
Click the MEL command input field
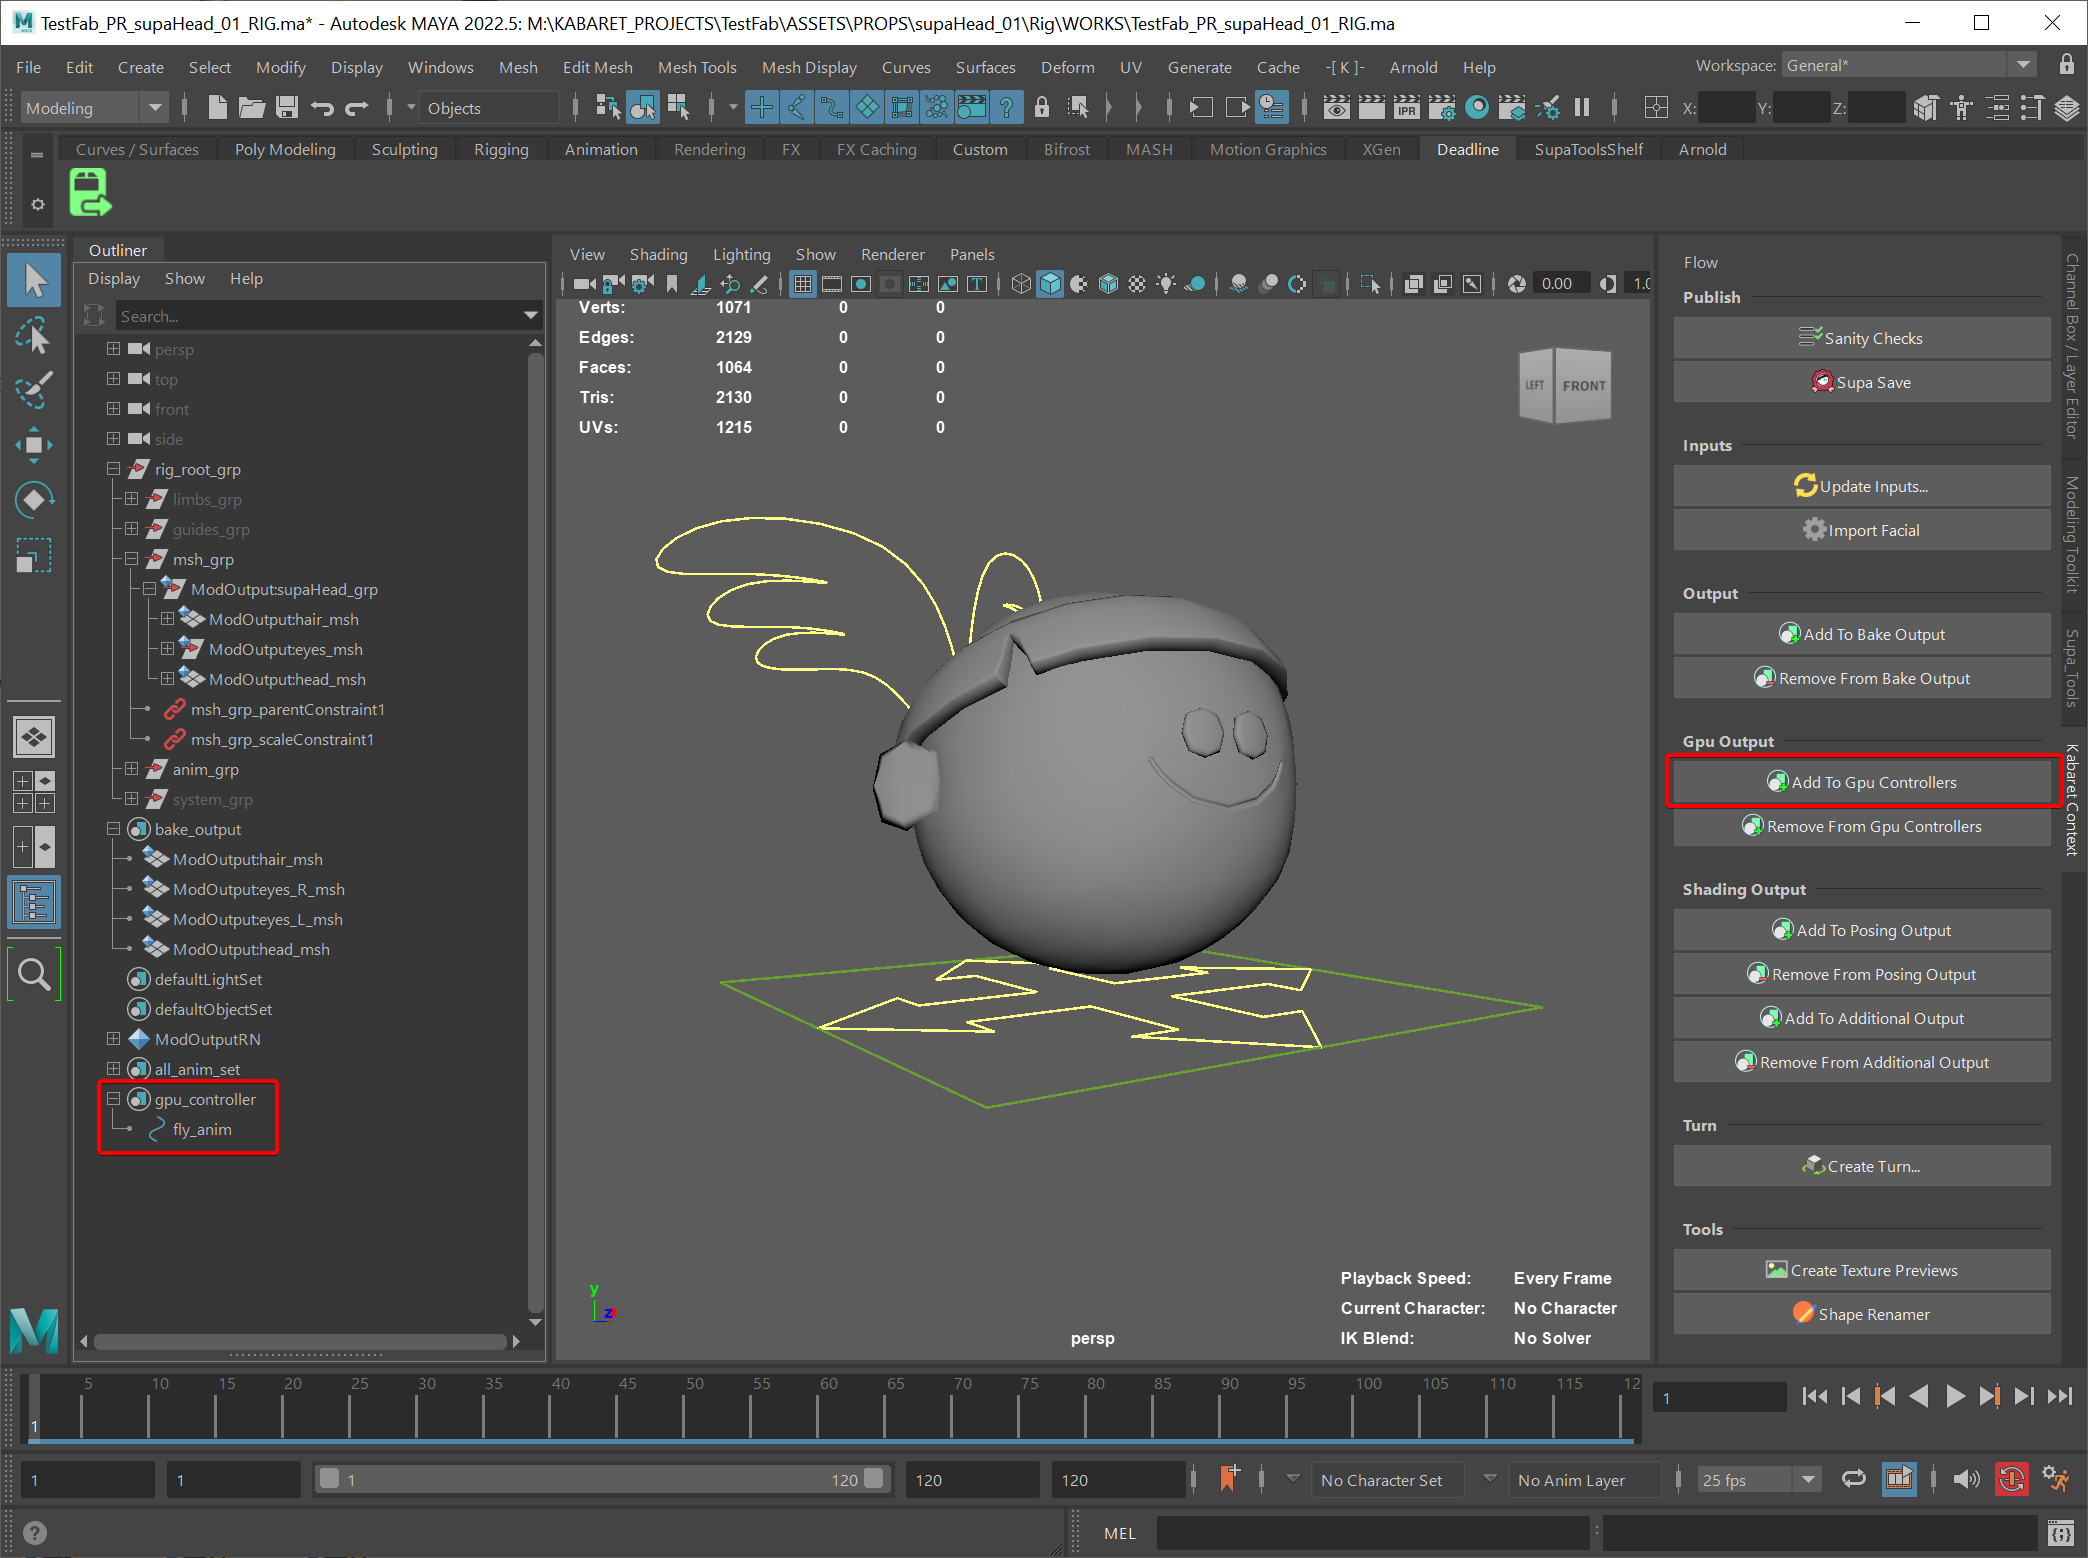click(1372, 1532)
